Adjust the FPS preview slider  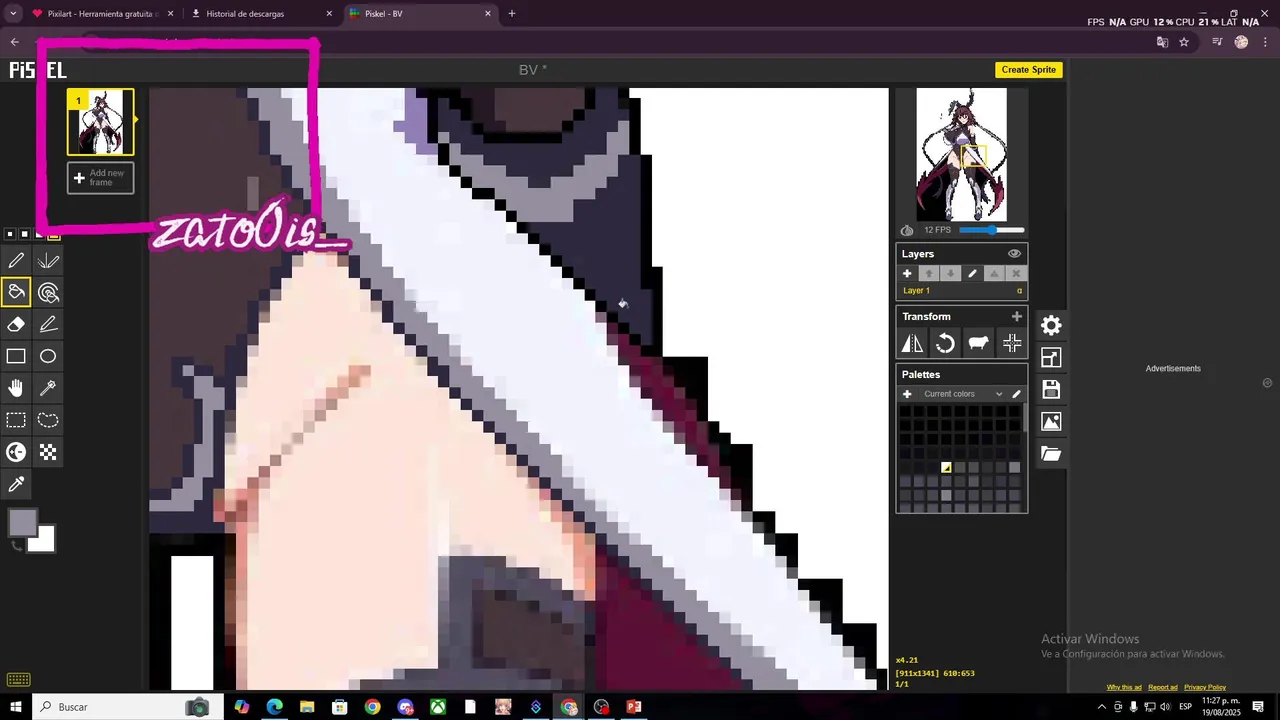[992, 230]
